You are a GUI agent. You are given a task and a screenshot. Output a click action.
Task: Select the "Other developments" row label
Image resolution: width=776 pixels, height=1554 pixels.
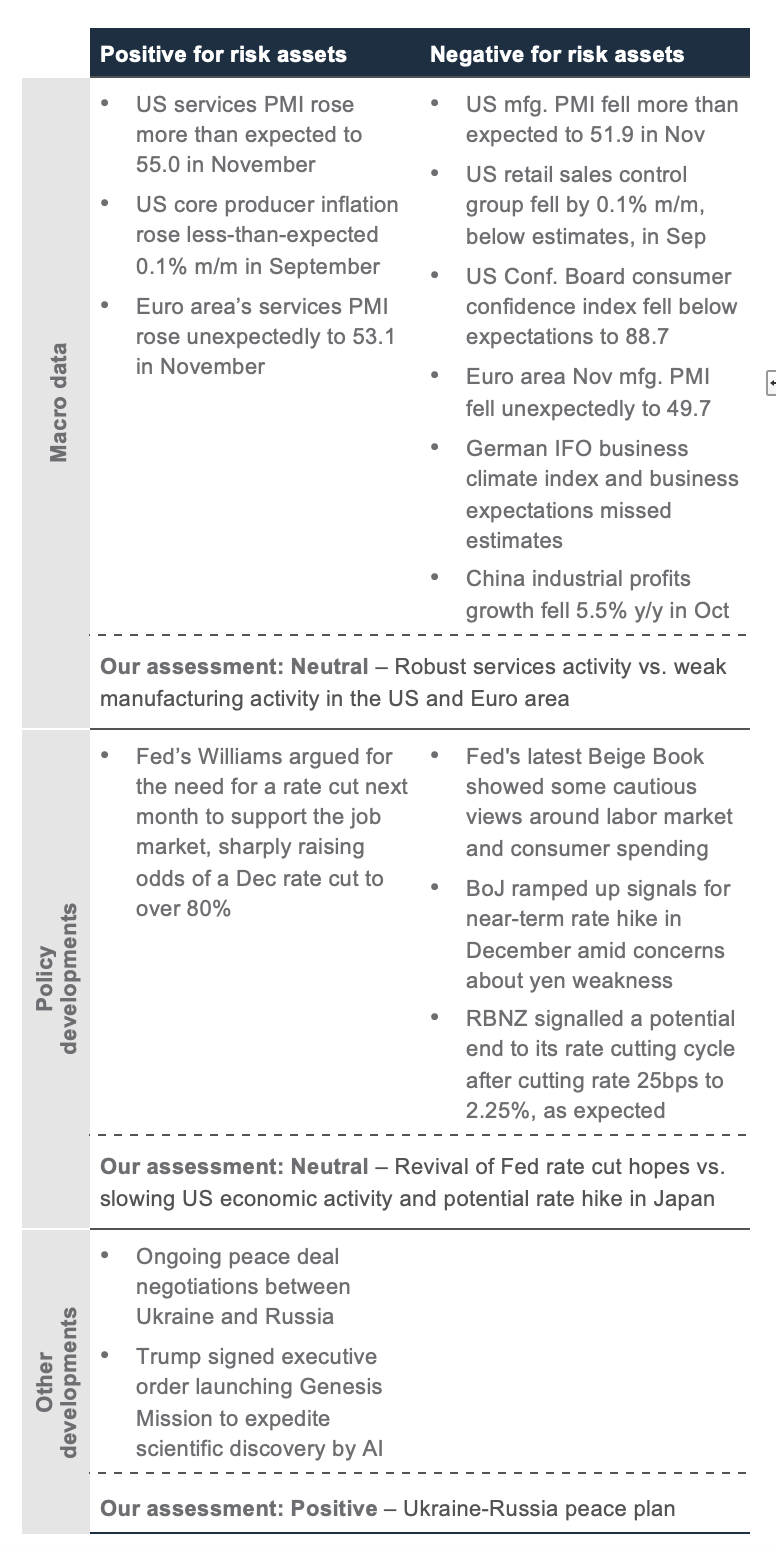pyautogui.click(x=58, y=1379)
